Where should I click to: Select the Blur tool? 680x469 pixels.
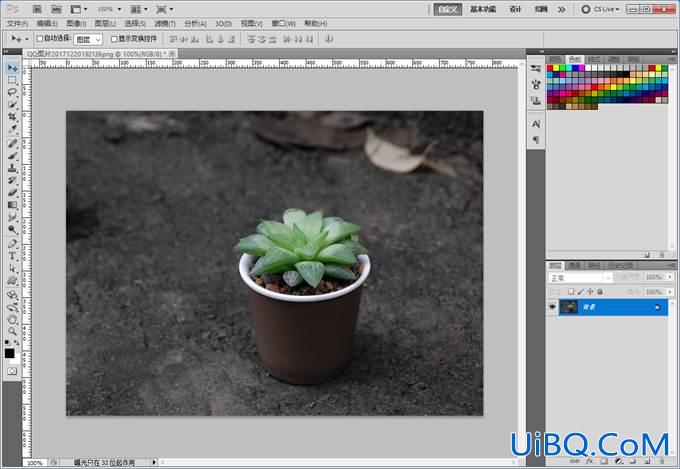pos(12,217)
